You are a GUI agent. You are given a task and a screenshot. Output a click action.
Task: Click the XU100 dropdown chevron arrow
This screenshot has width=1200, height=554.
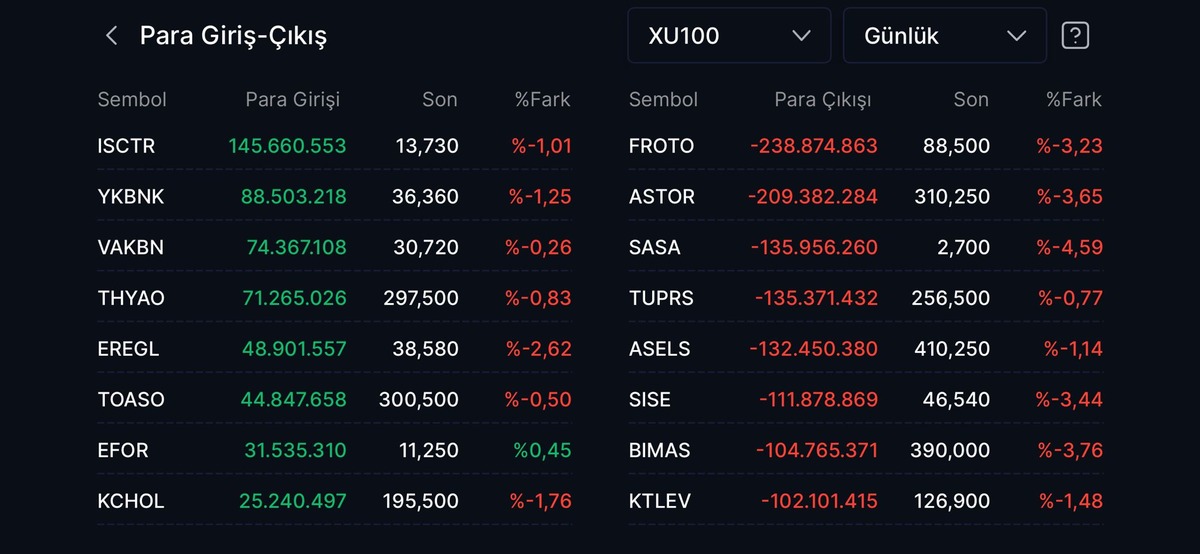801,36
